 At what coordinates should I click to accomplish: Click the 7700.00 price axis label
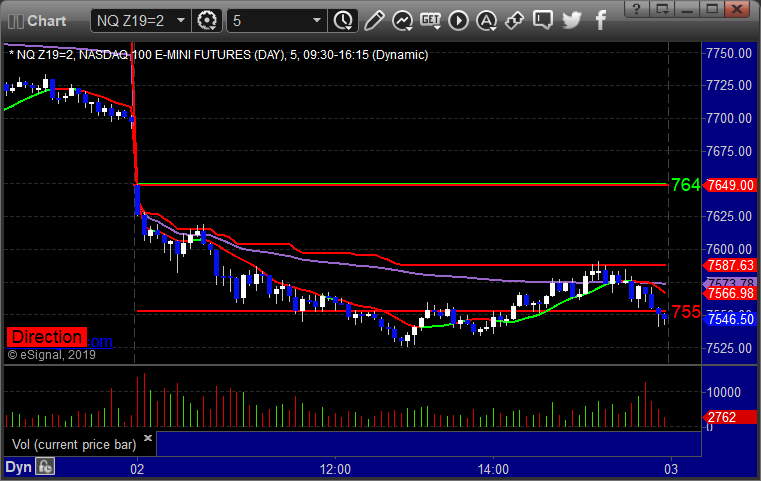click(729, 118)
